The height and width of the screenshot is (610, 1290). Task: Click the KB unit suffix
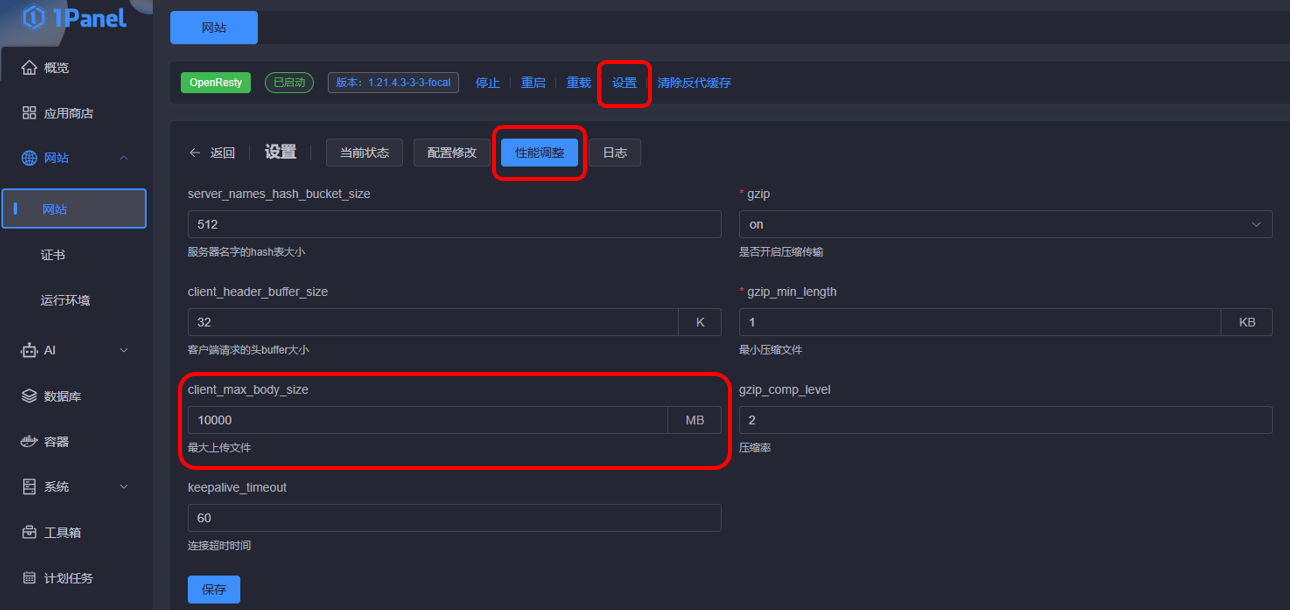coord(1247,322)
